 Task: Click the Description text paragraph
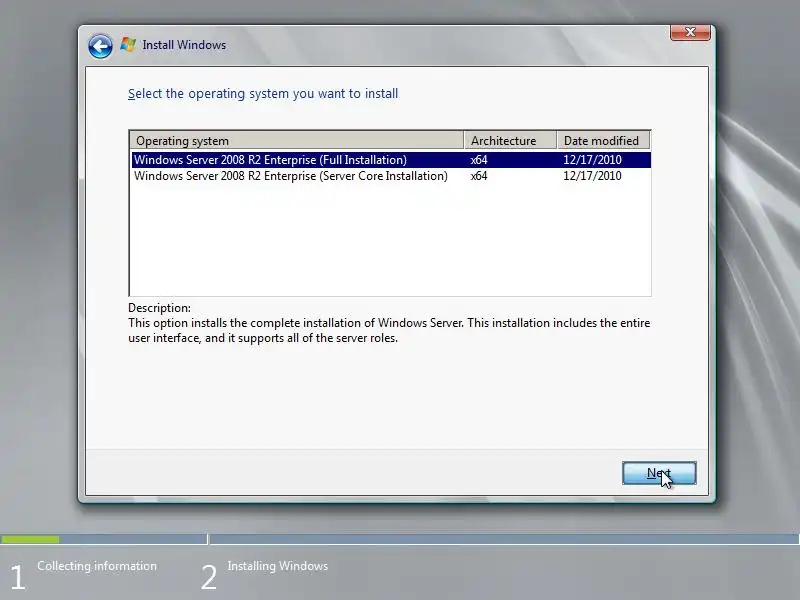click(x=389, y=331)
